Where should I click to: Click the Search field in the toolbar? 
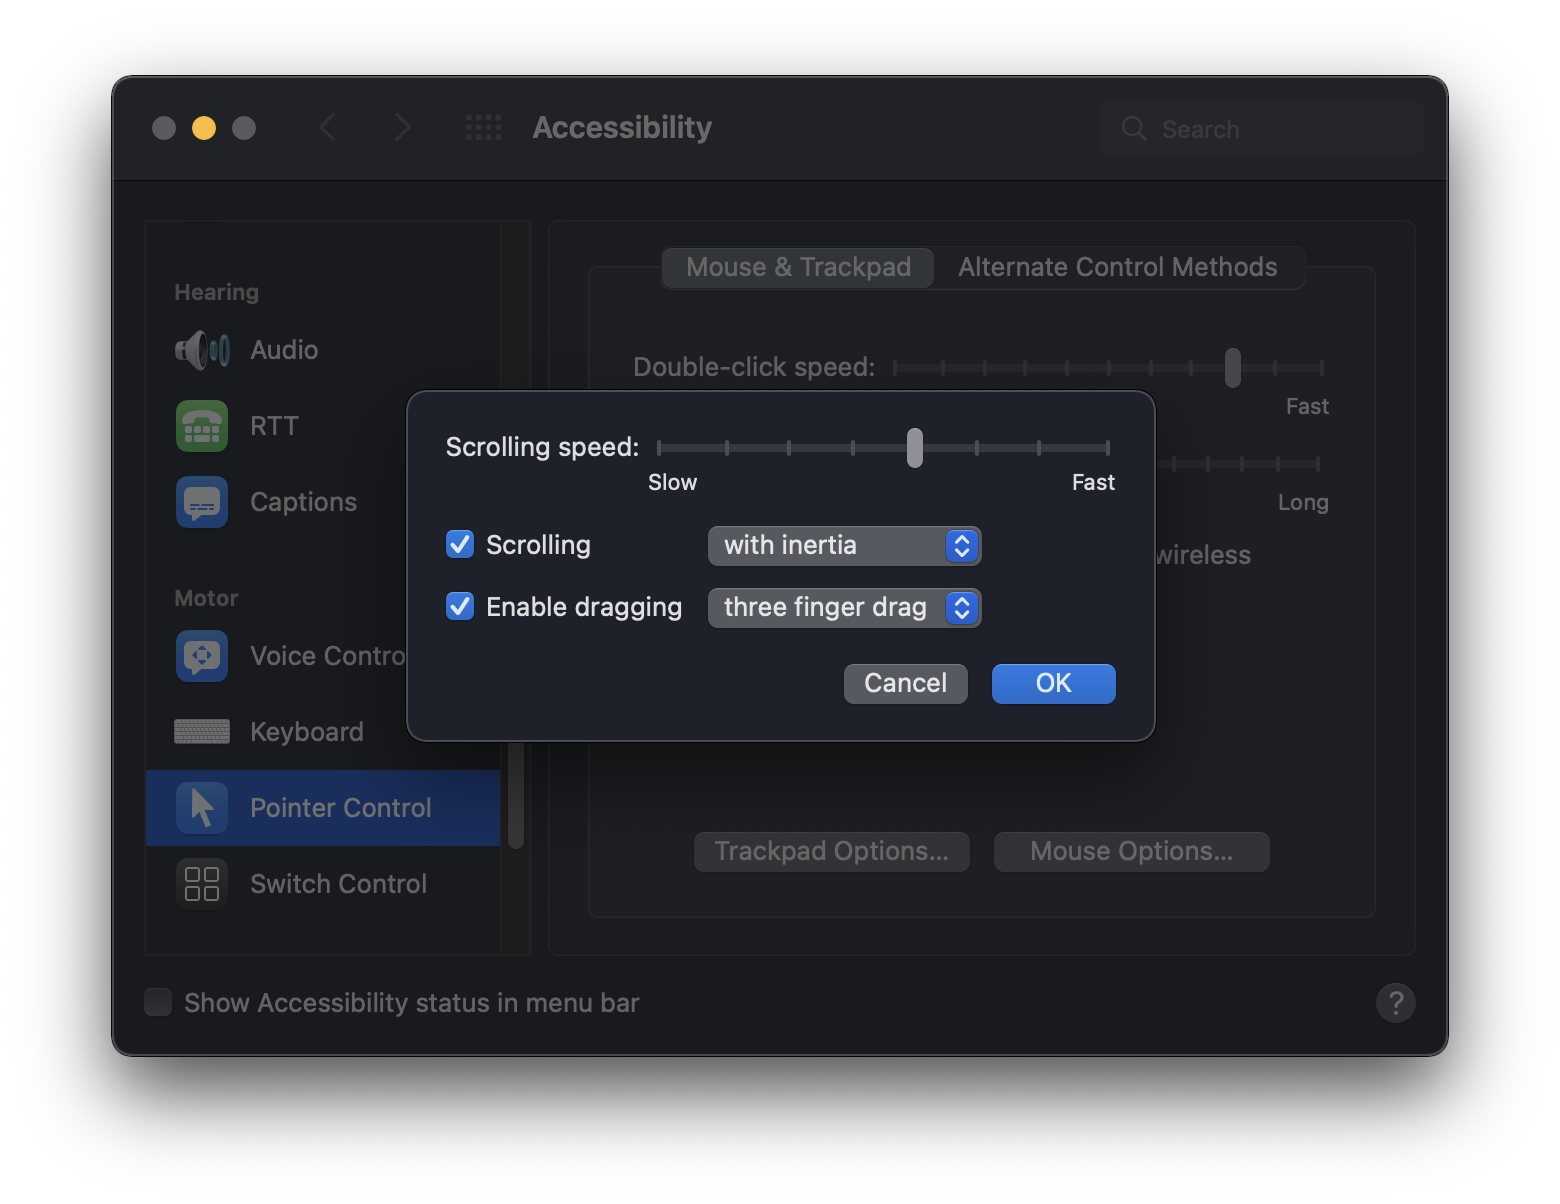(1262, 129)
